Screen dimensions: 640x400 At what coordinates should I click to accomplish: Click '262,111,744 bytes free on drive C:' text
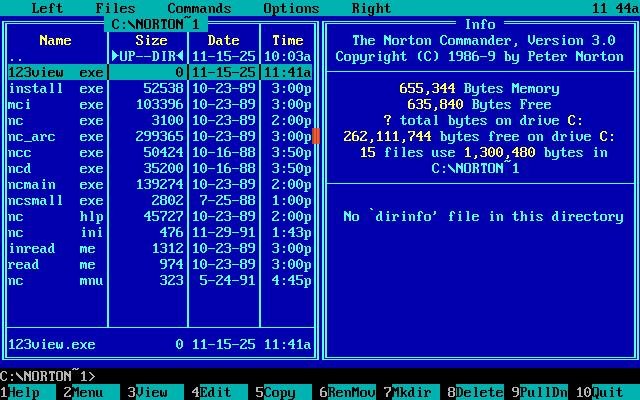click(480, 136)
